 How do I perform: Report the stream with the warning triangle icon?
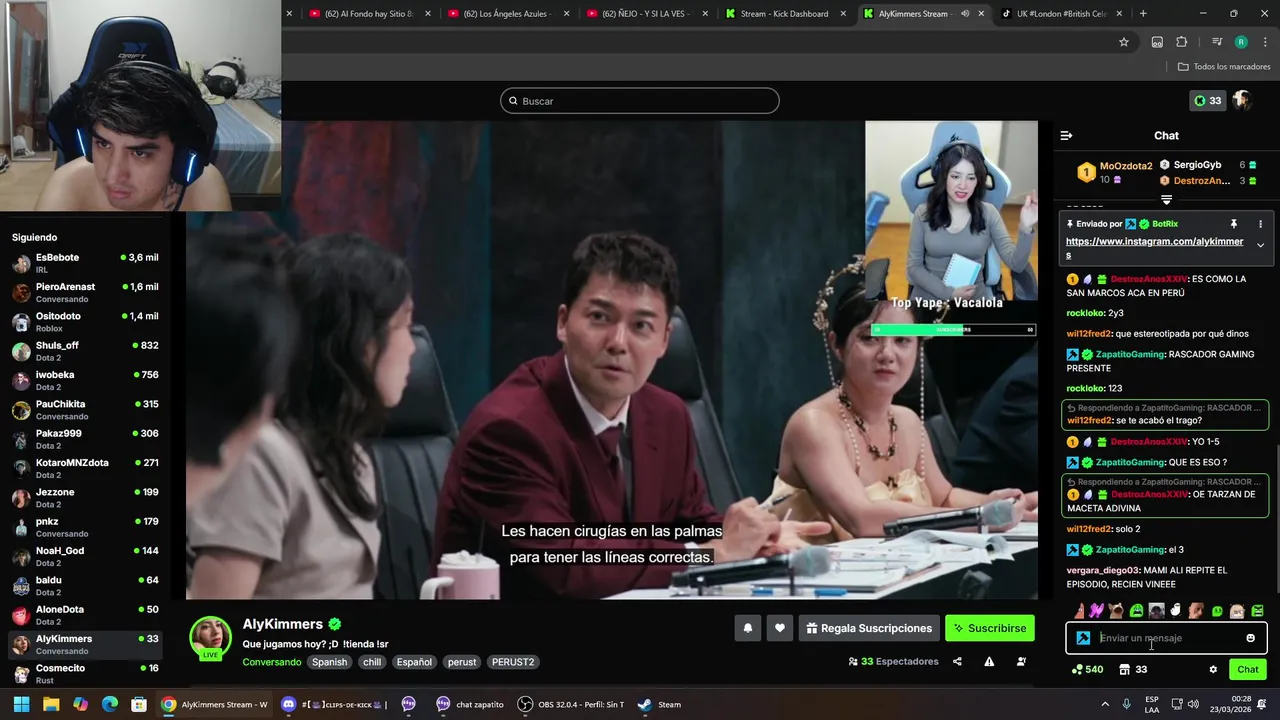(x=989, y=662)
